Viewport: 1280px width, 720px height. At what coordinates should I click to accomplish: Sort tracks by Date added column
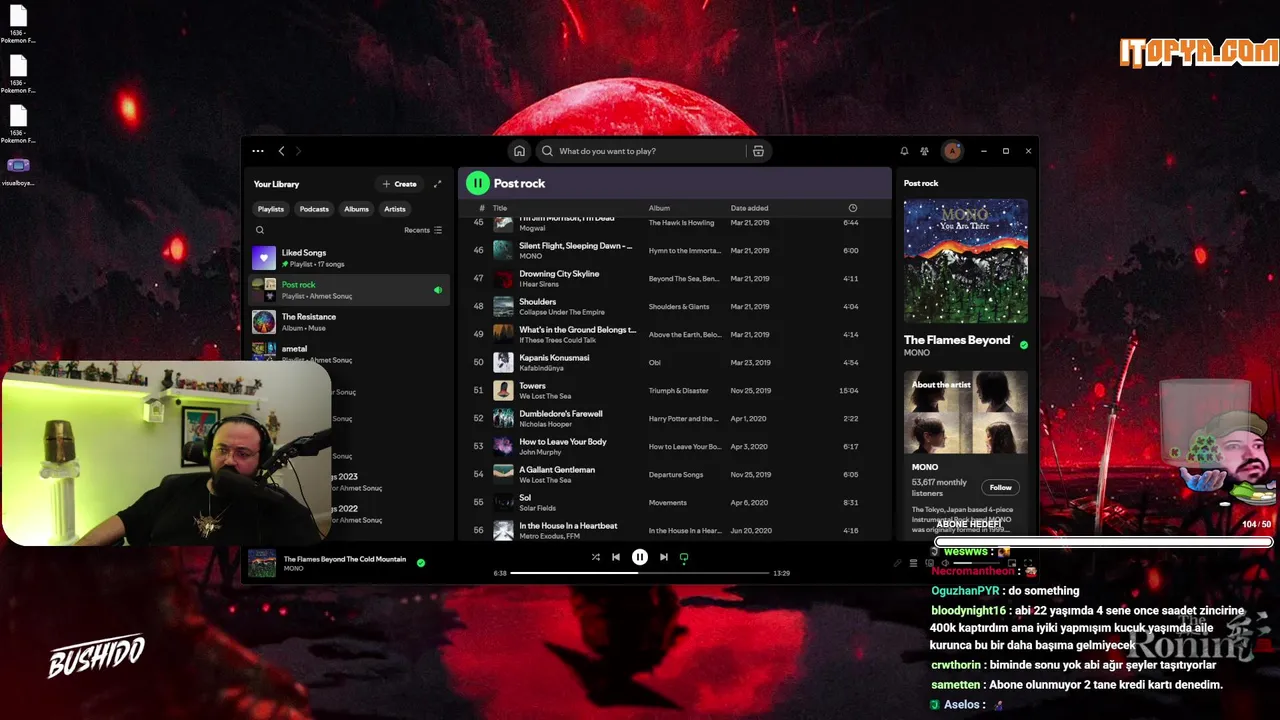(x=749, y=208)
